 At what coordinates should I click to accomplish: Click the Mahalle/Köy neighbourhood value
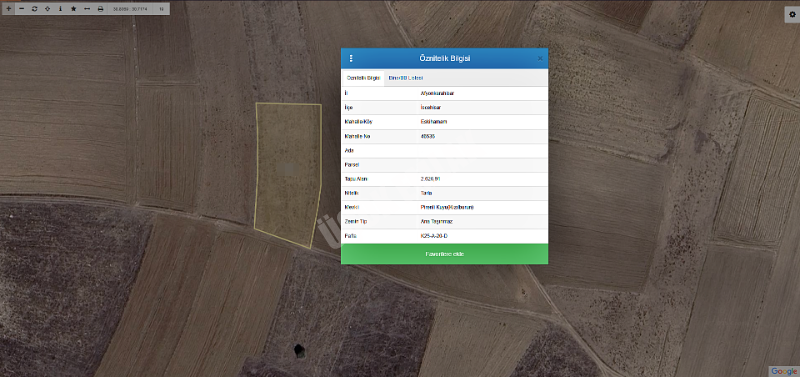pyautogui.click(x=433, y=122)
